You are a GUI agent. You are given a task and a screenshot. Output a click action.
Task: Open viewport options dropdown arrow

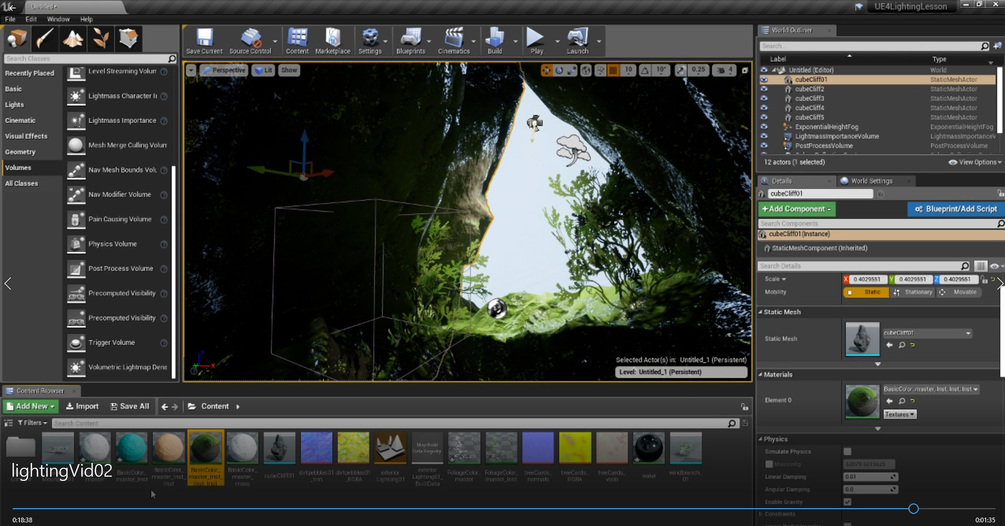point(191,70)
